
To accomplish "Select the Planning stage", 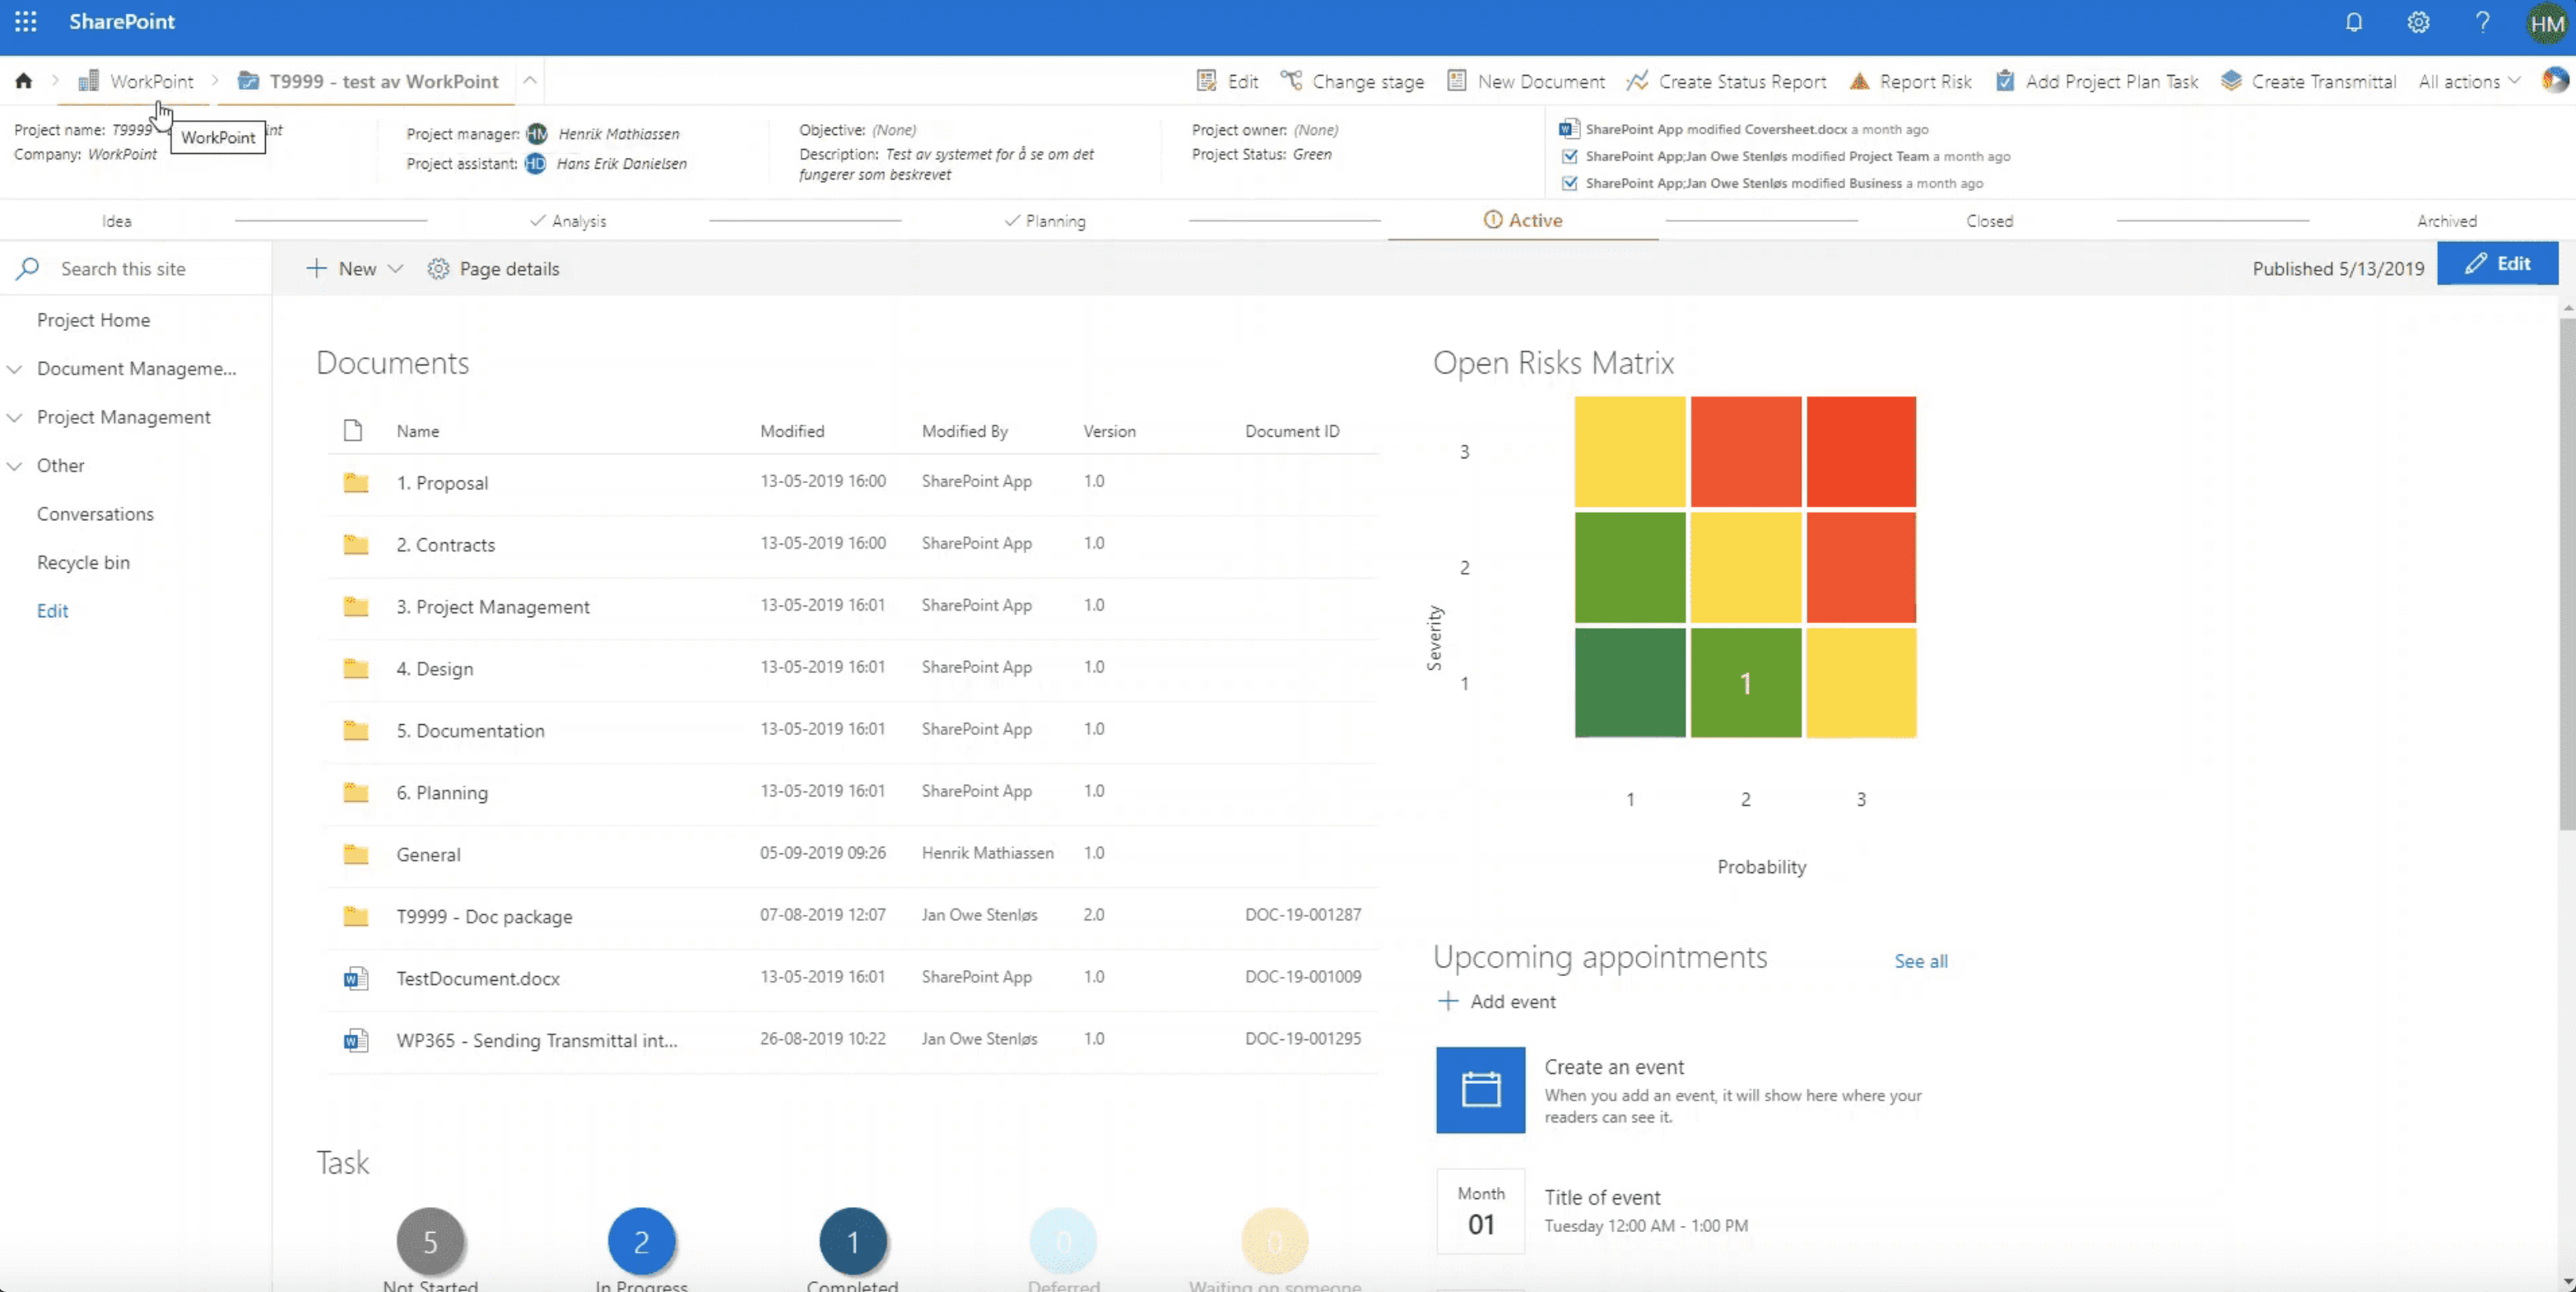I will tap(1045, 221).
